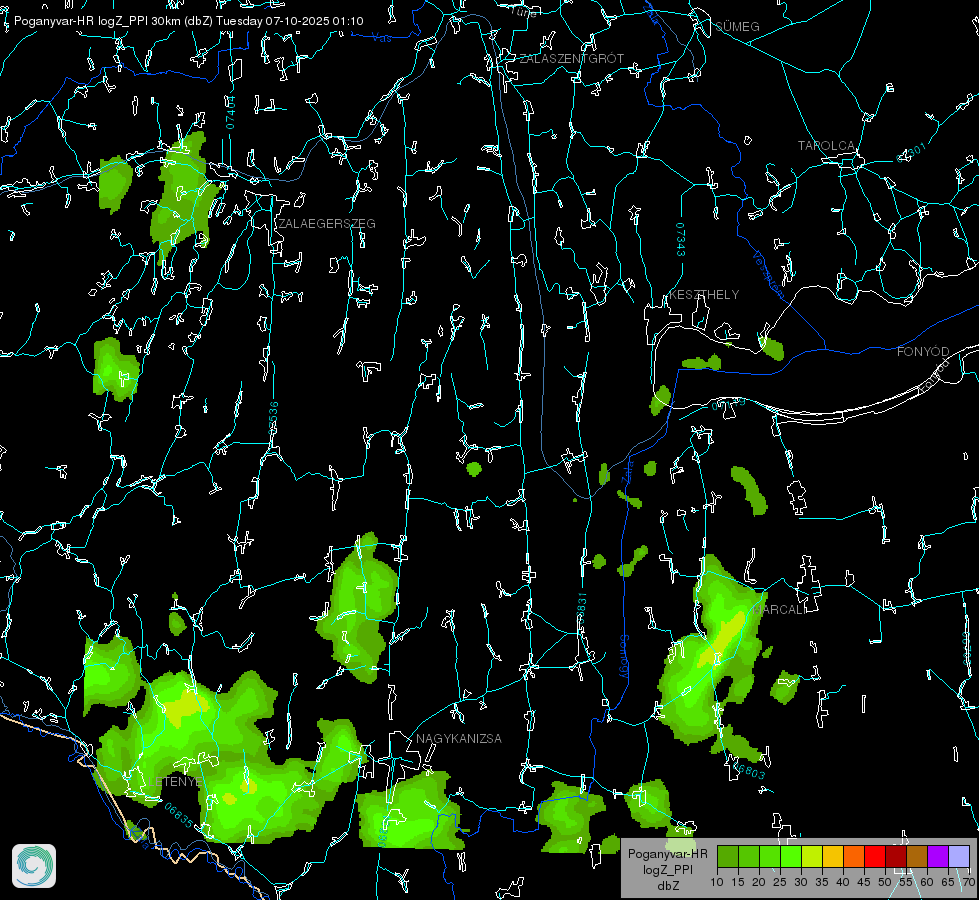Click the logZ_PPI legend label

667,870
